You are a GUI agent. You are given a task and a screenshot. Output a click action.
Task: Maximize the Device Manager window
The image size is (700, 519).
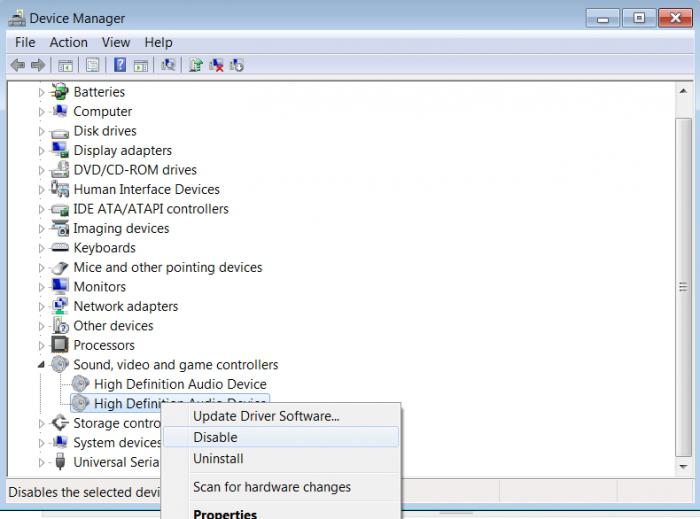click(639, 18)
